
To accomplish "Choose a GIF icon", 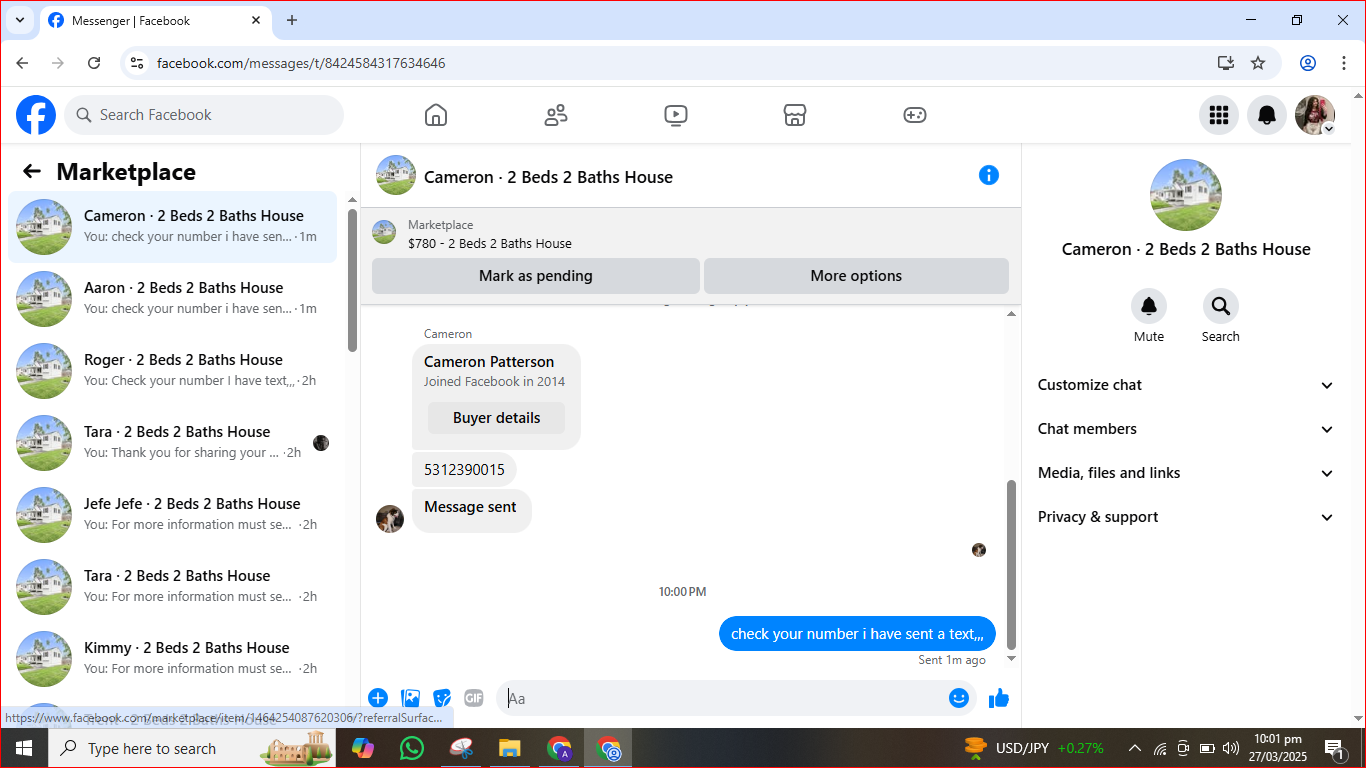I will point(474,698).
